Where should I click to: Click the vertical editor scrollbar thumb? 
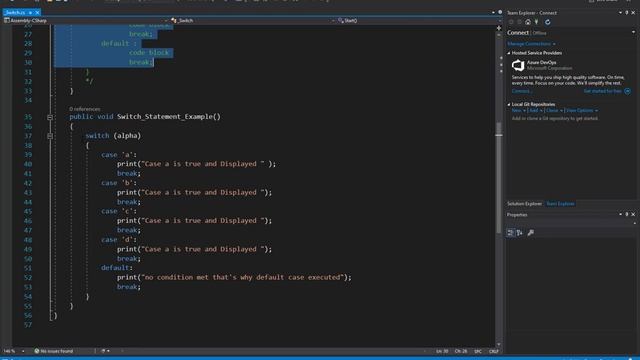click(499, 178)
